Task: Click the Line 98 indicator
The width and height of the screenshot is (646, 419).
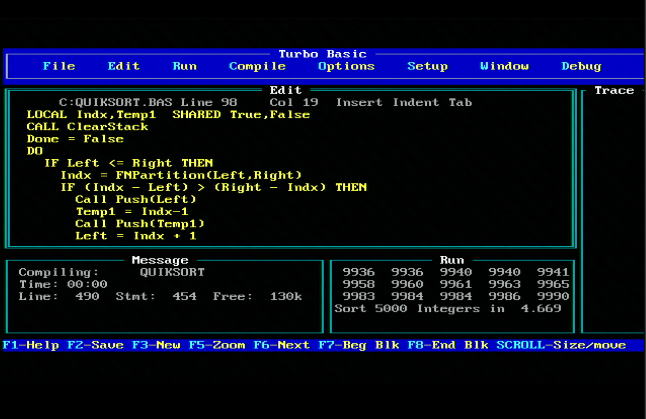Action: tap(209, 102)
